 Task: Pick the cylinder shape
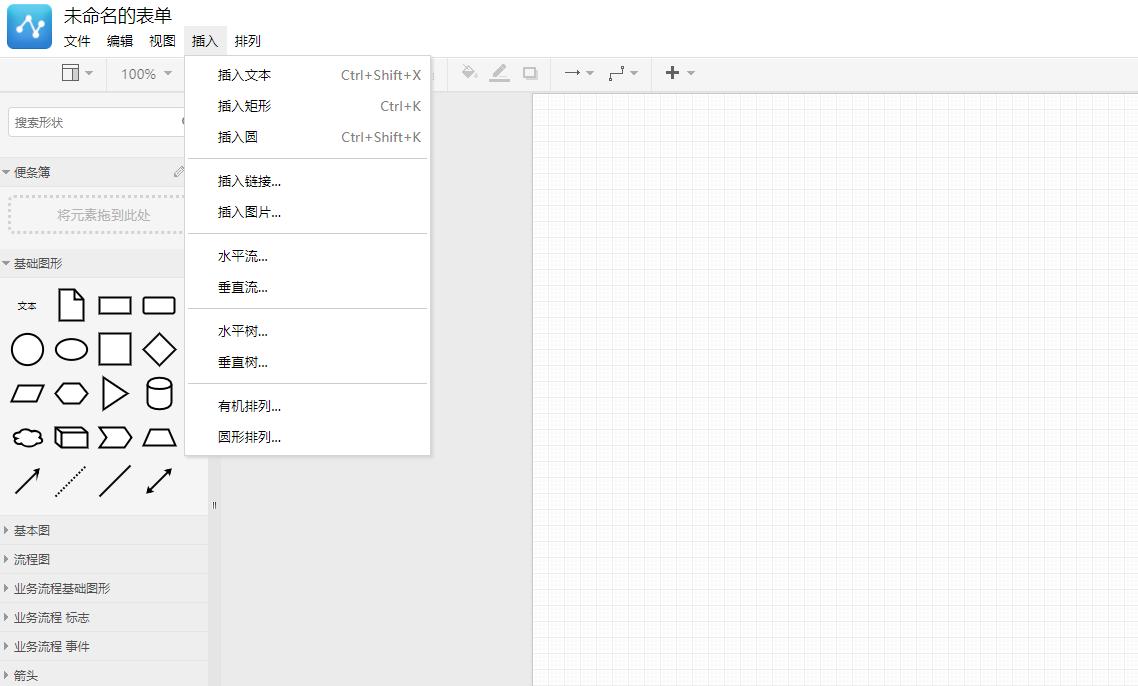159,393
